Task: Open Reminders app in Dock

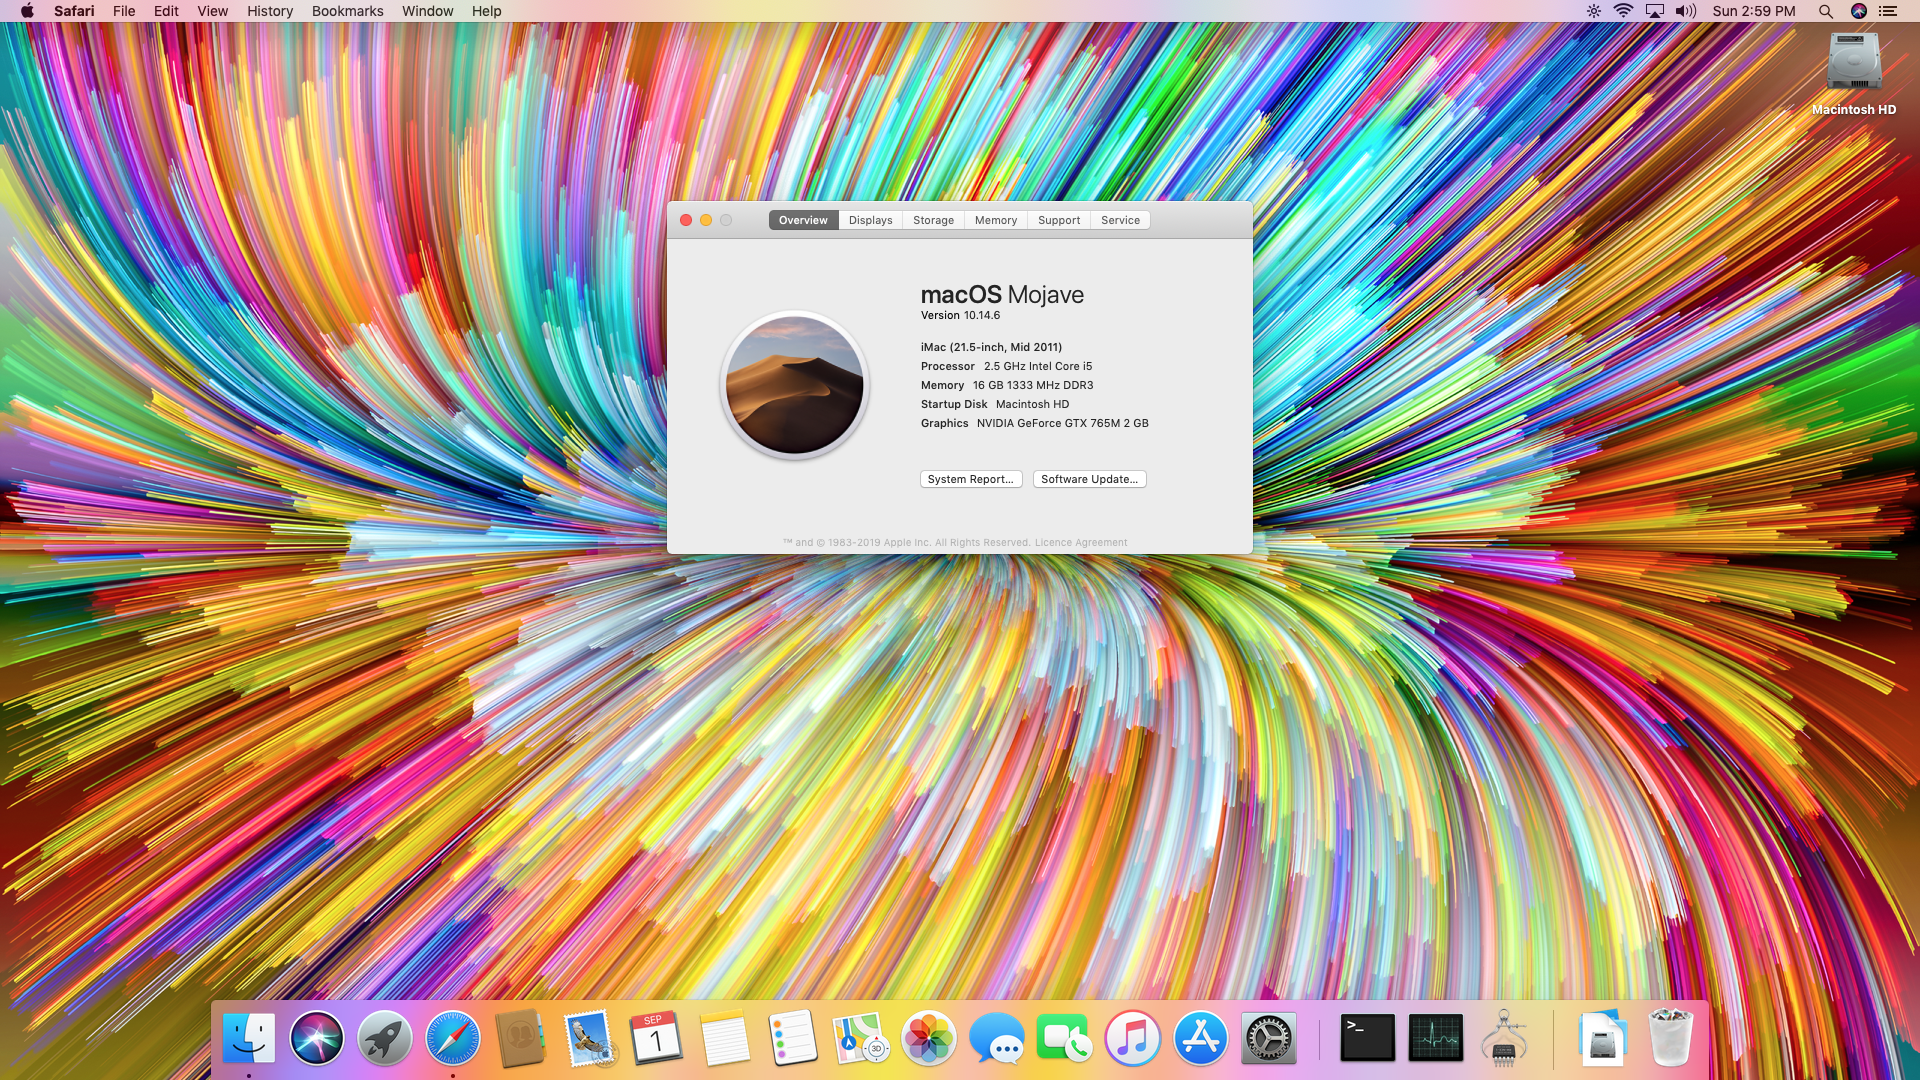Action: tap(793, 1038)
